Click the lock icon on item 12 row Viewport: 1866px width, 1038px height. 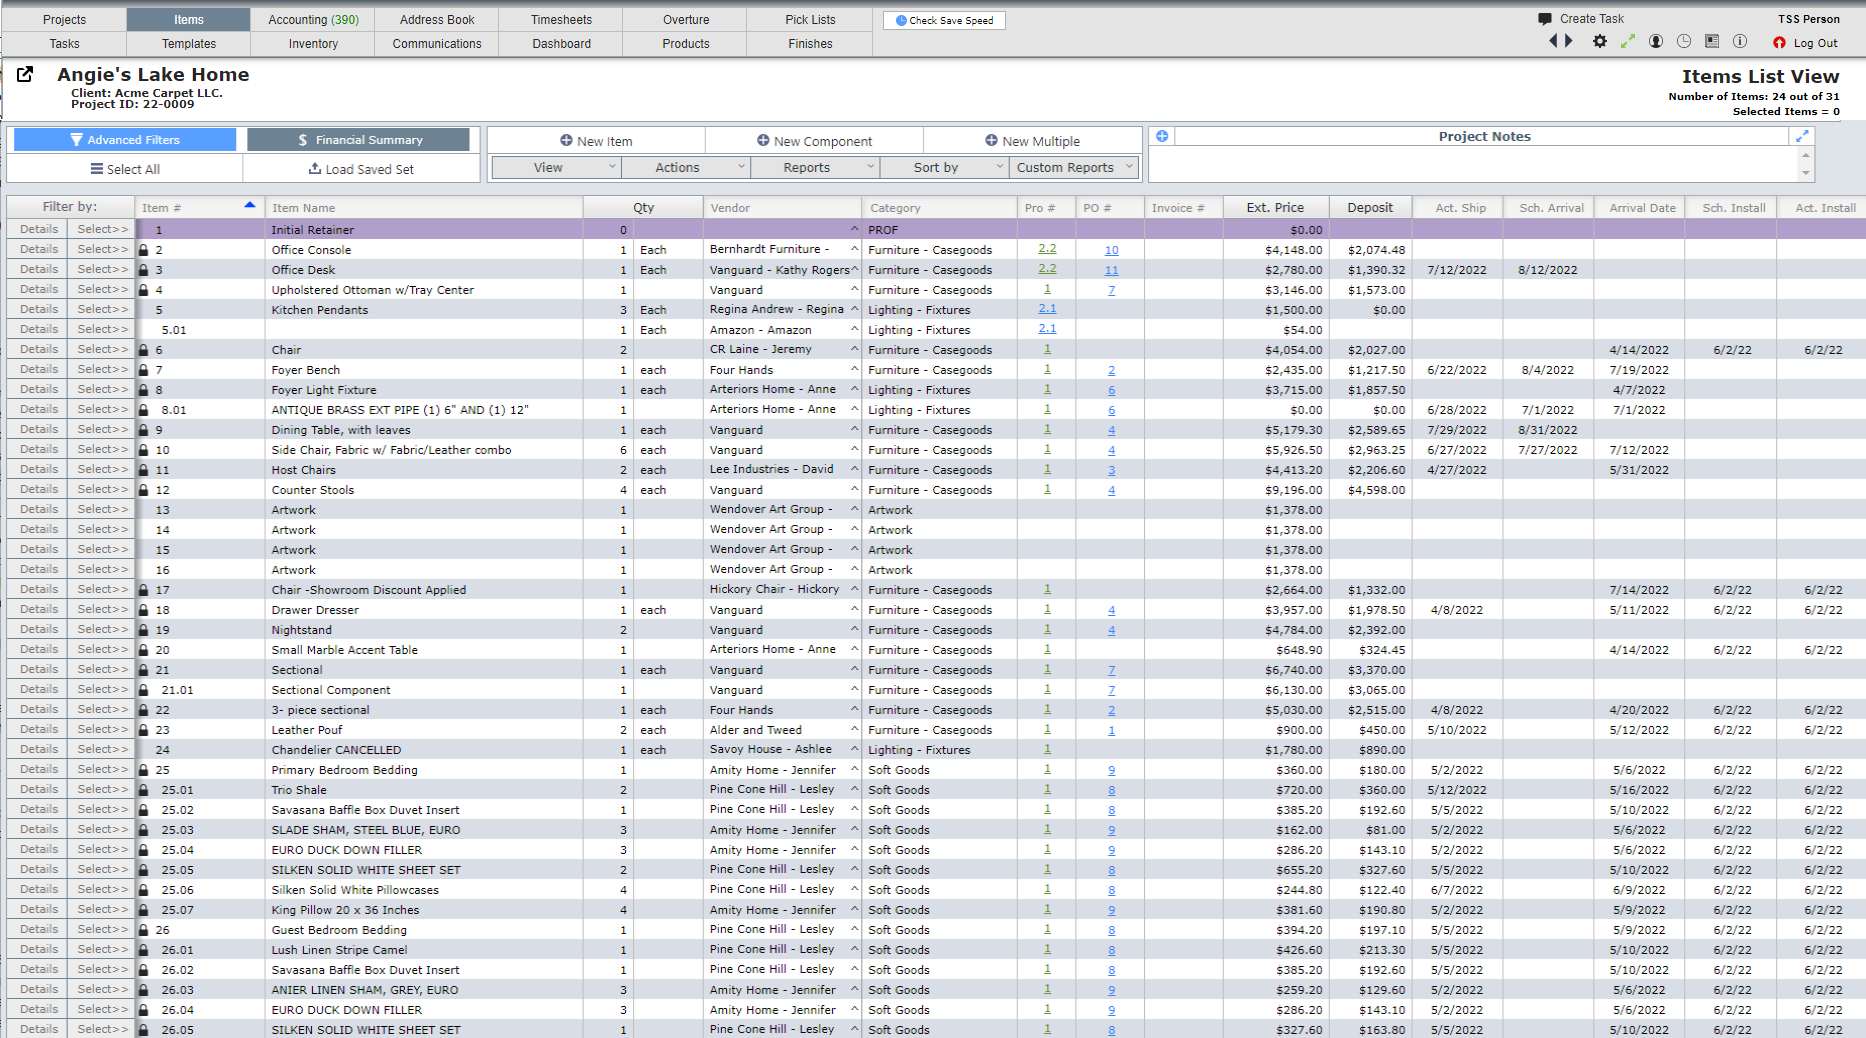click(x=143, y=490)
